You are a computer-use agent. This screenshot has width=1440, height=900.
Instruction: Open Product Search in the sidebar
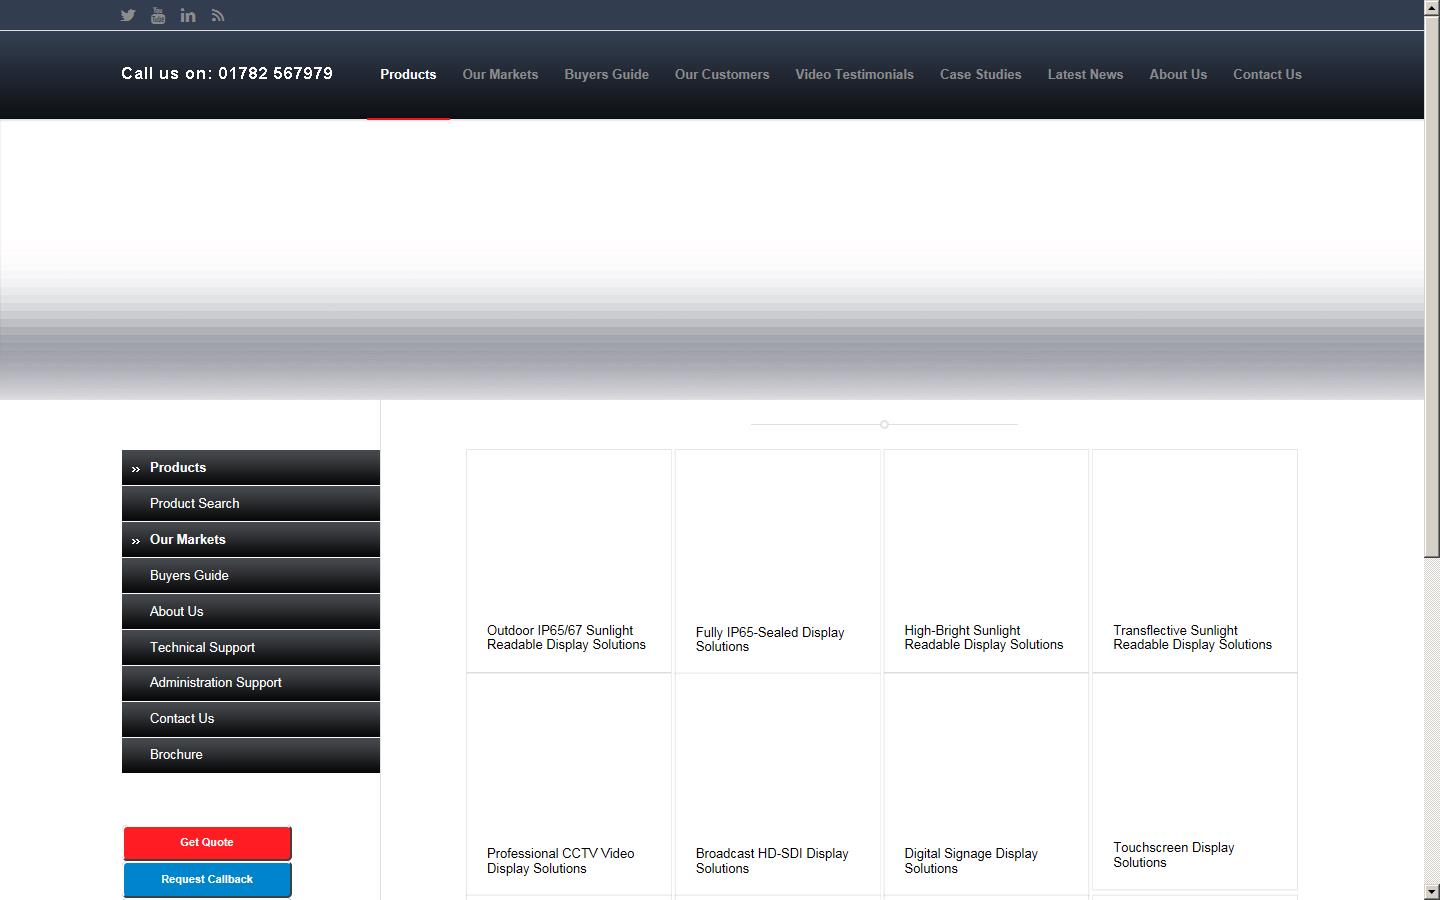tap(194, 503)
